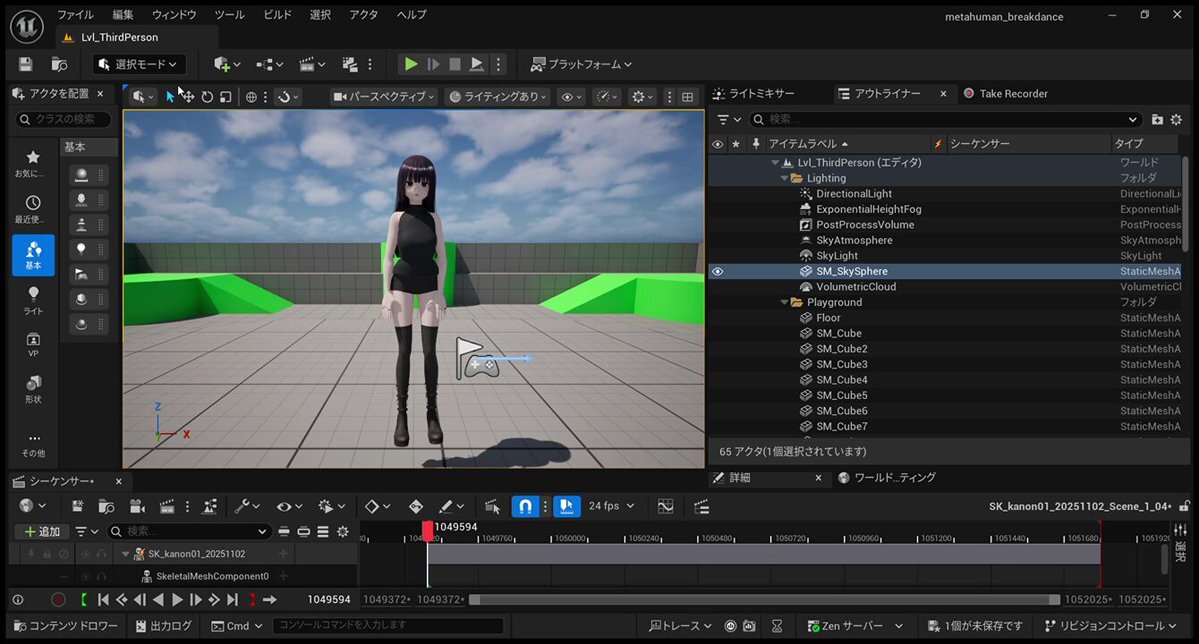
Task: Toggle the Sequencer record button
Action: [58, 600]
